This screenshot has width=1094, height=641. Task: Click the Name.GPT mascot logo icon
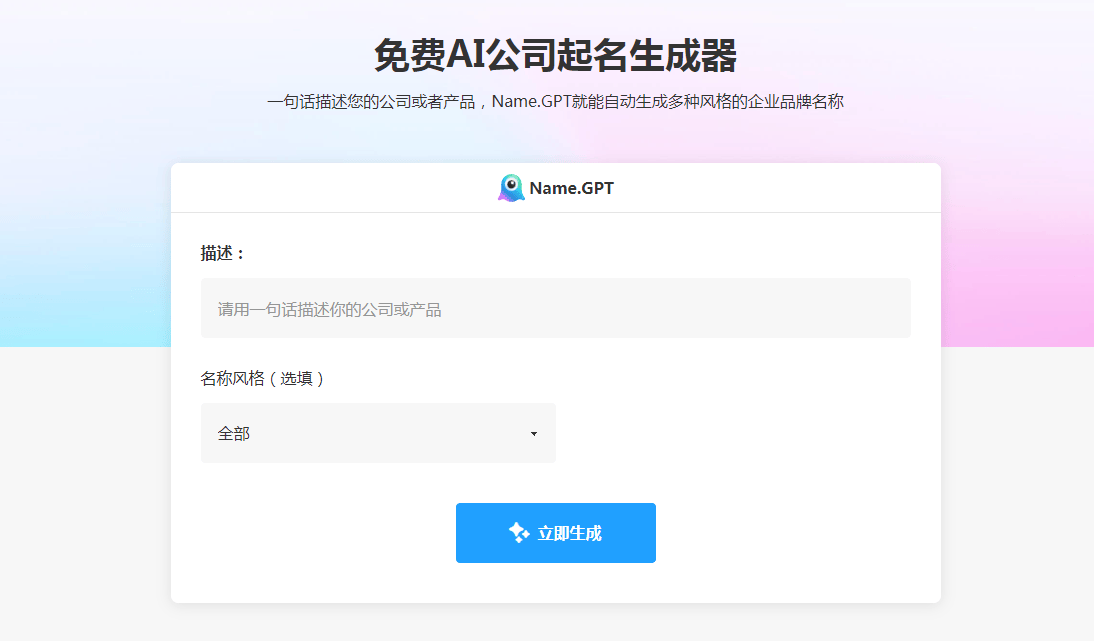[511, 188]
